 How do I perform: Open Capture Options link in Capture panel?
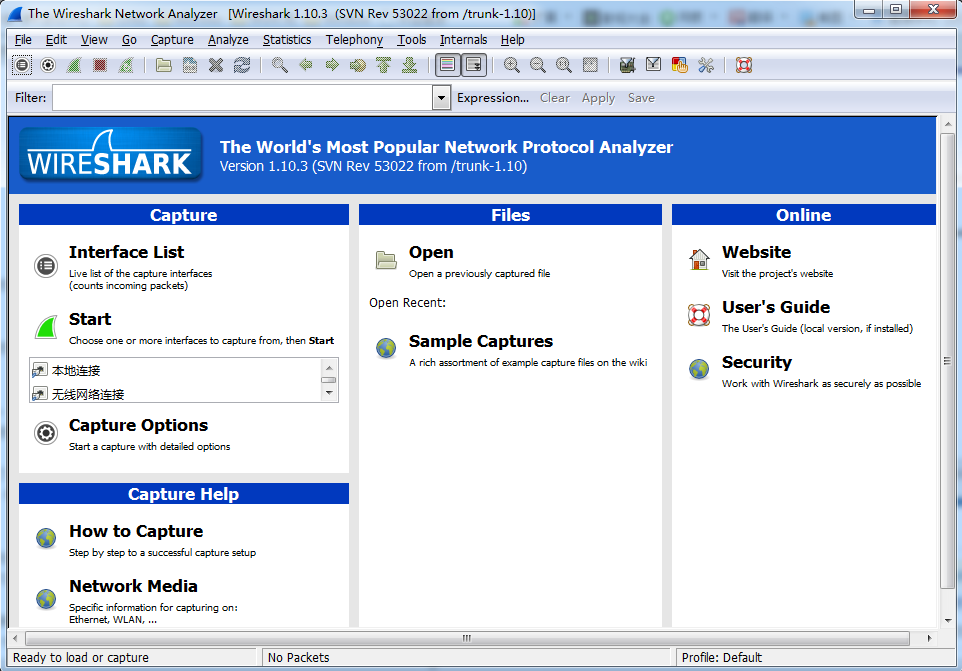click(139, 425)
